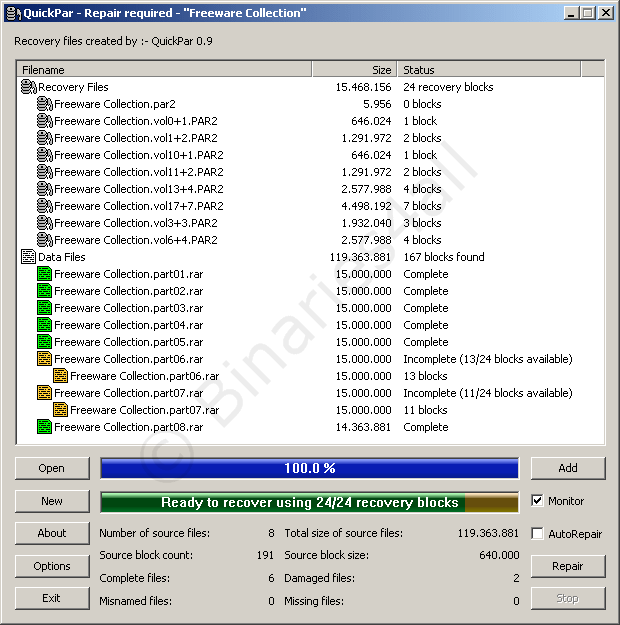This screenshot has height=625, width=620.
Task: Click the New button
Action: coord(52,501)
